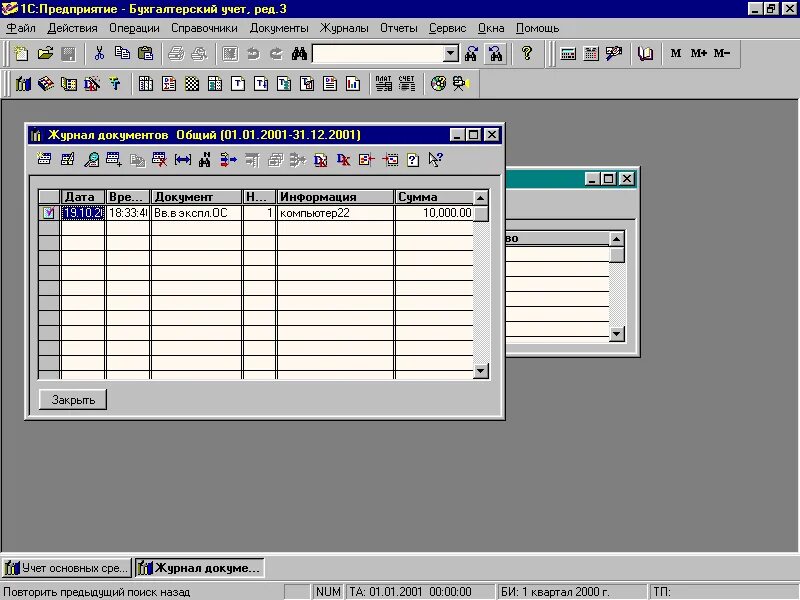Click the Dt/Kt postings journal icon in second toolbar
The width and height of the screenshot is (800, 600).
(92, 84)
